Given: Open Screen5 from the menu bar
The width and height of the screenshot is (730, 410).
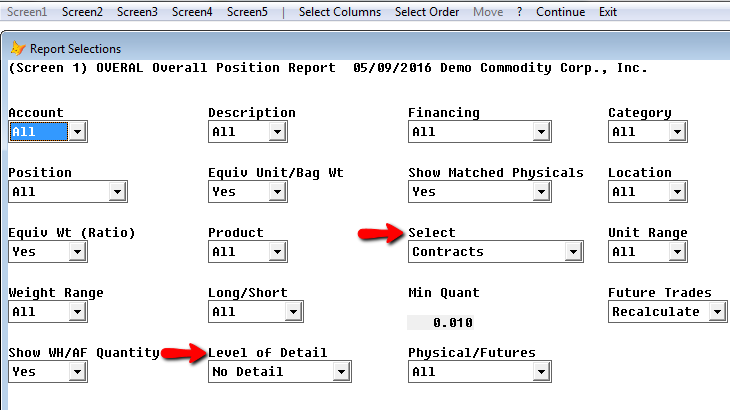Looking at the screenshot, I should click(247, 12).
